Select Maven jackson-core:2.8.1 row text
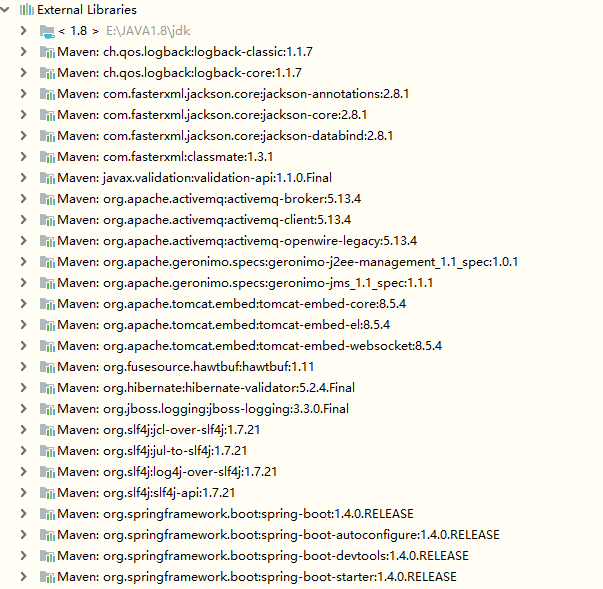Screen dimensions: 603x589 212,115
